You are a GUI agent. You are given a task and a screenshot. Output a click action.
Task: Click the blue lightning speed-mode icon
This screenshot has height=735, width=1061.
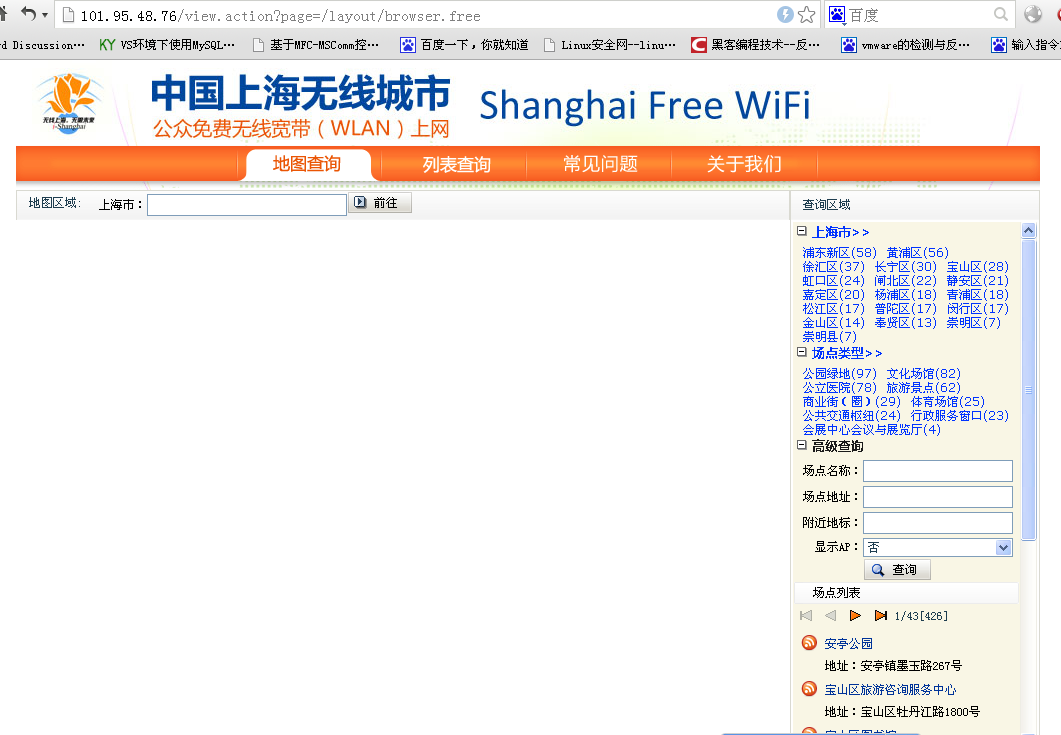click(x=785, y=14)
